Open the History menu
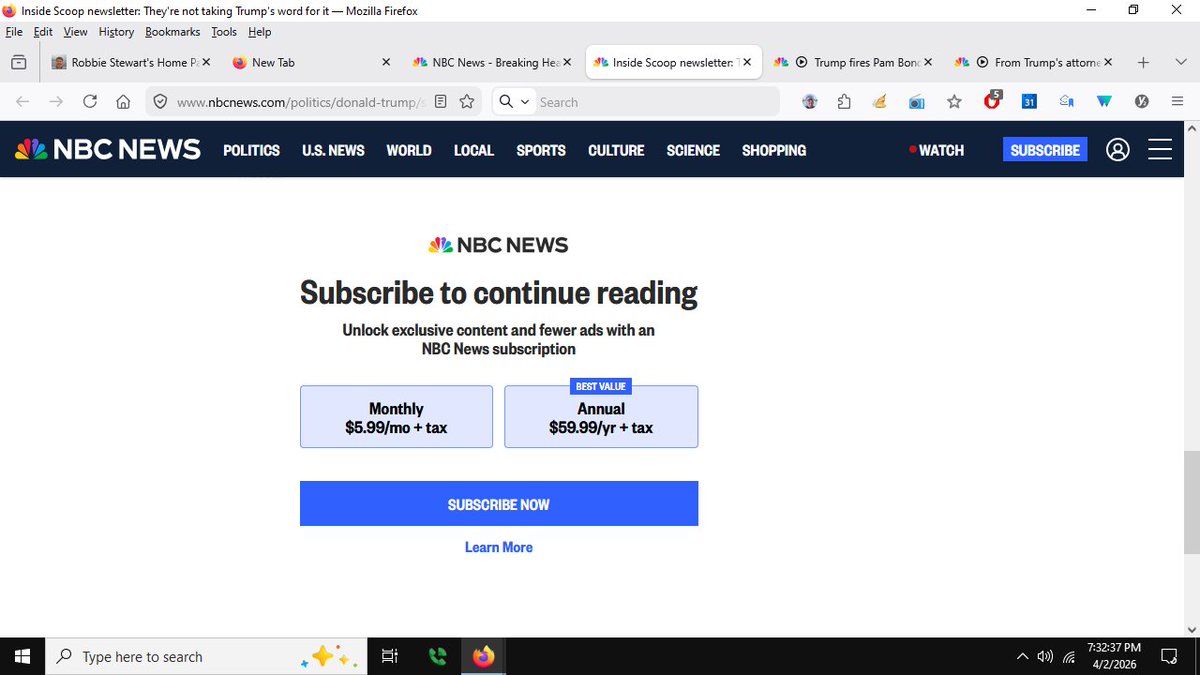 click(x=116, y=32)
